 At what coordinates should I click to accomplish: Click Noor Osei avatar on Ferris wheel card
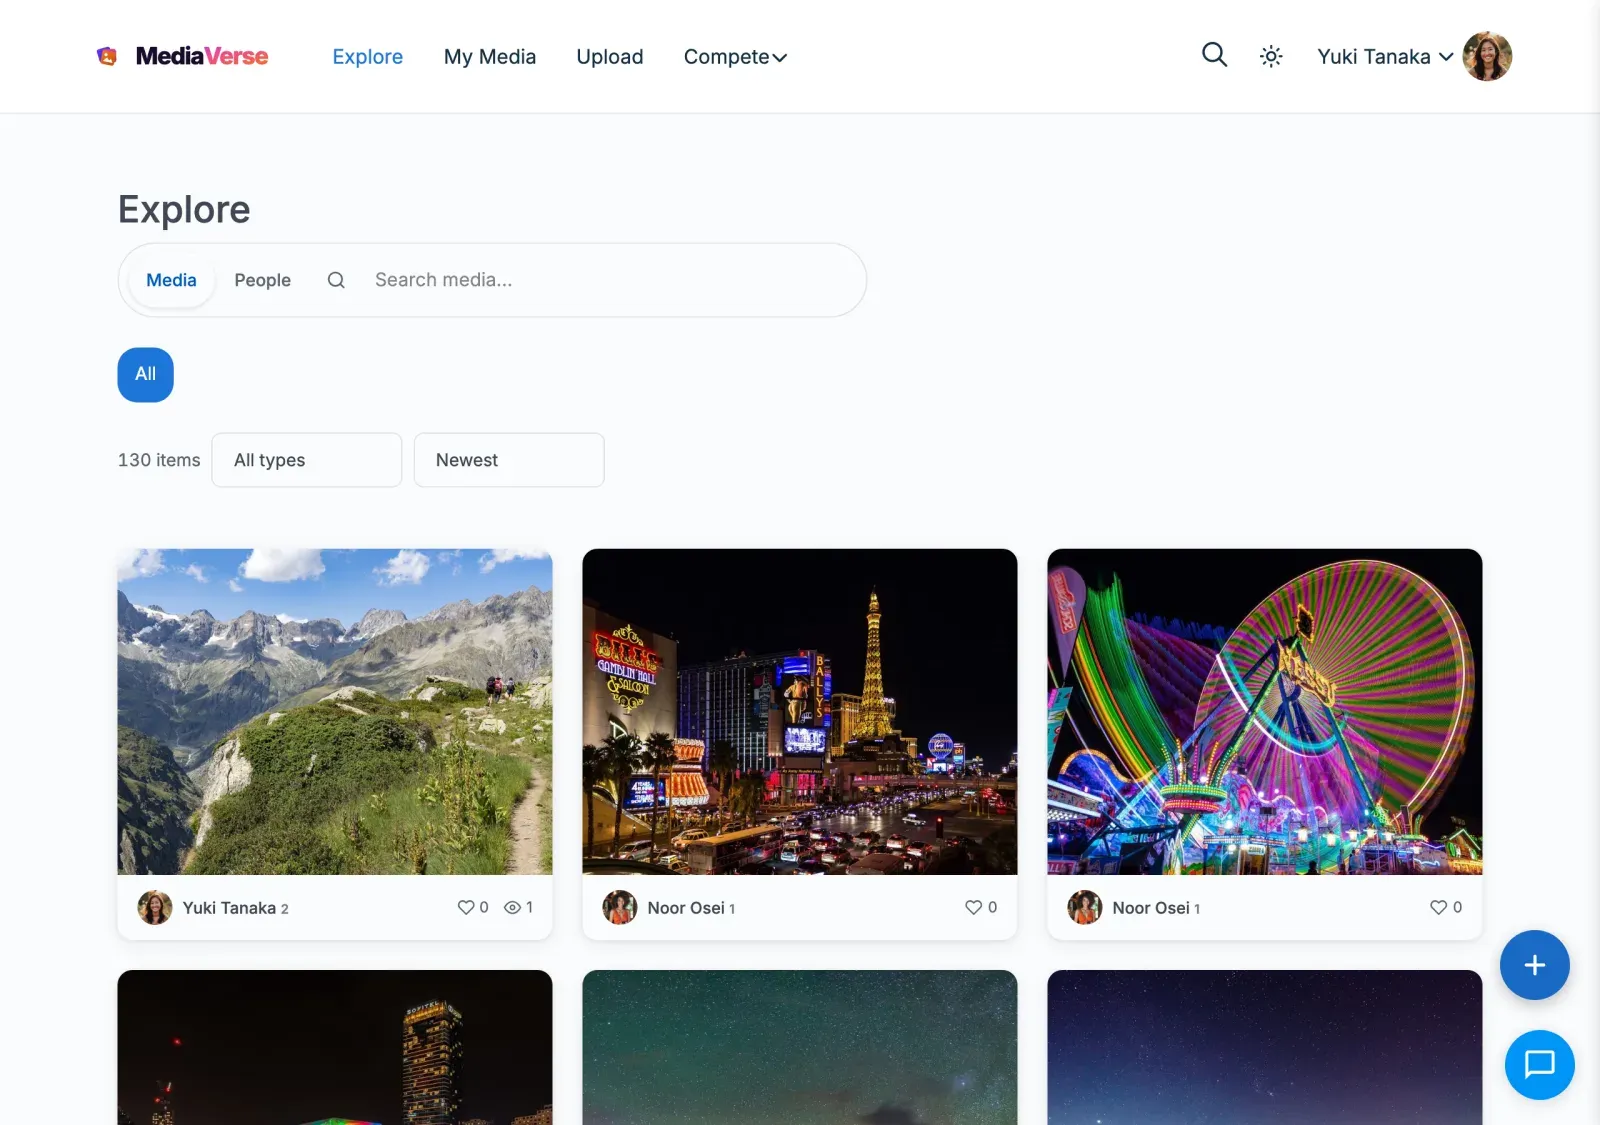tap(1085, 908)
